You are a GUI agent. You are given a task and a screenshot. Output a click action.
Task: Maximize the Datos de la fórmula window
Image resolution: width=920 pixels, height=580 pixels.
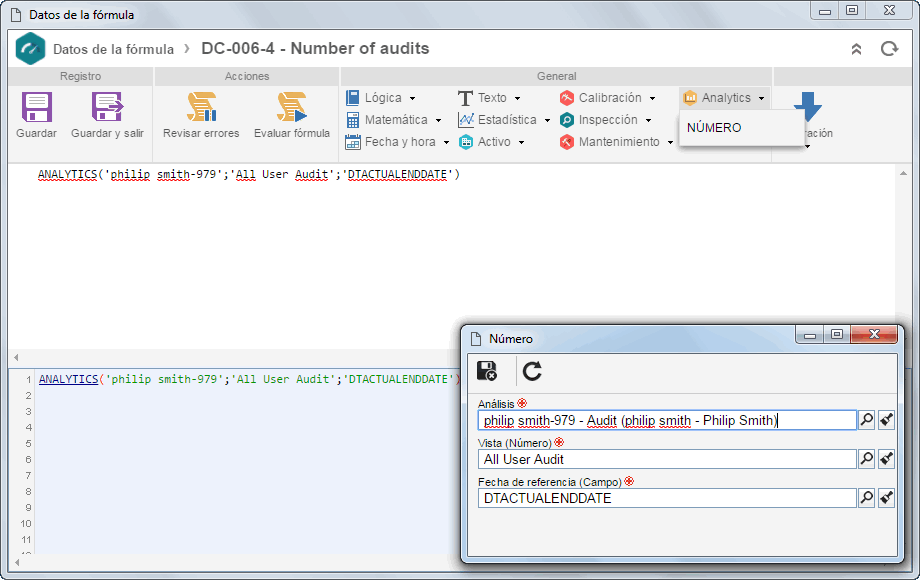coord(852,10)
